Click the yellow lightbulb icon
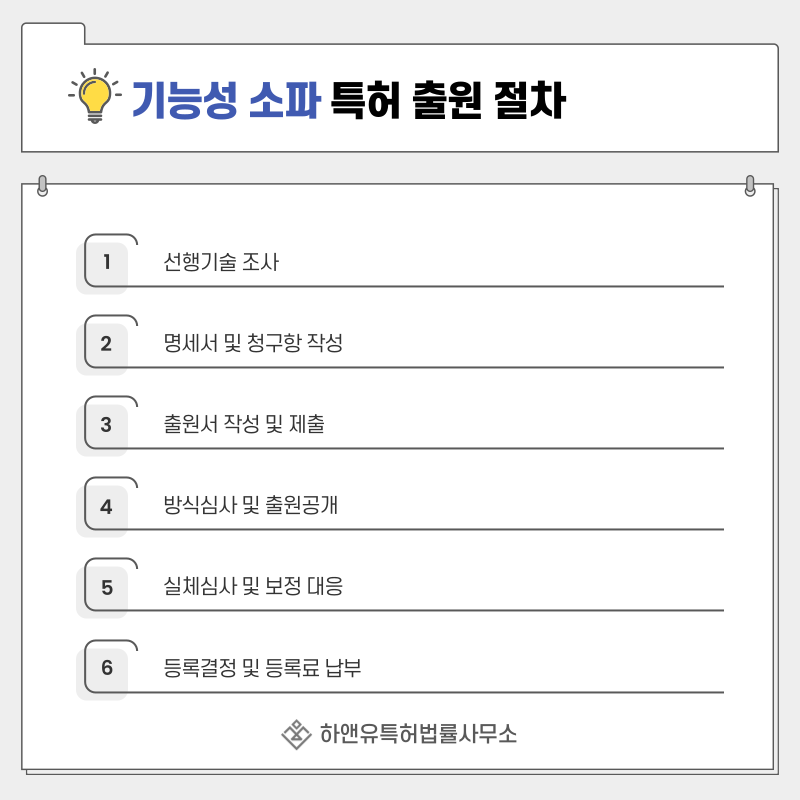The image size is (800, 800). point(94,97)
